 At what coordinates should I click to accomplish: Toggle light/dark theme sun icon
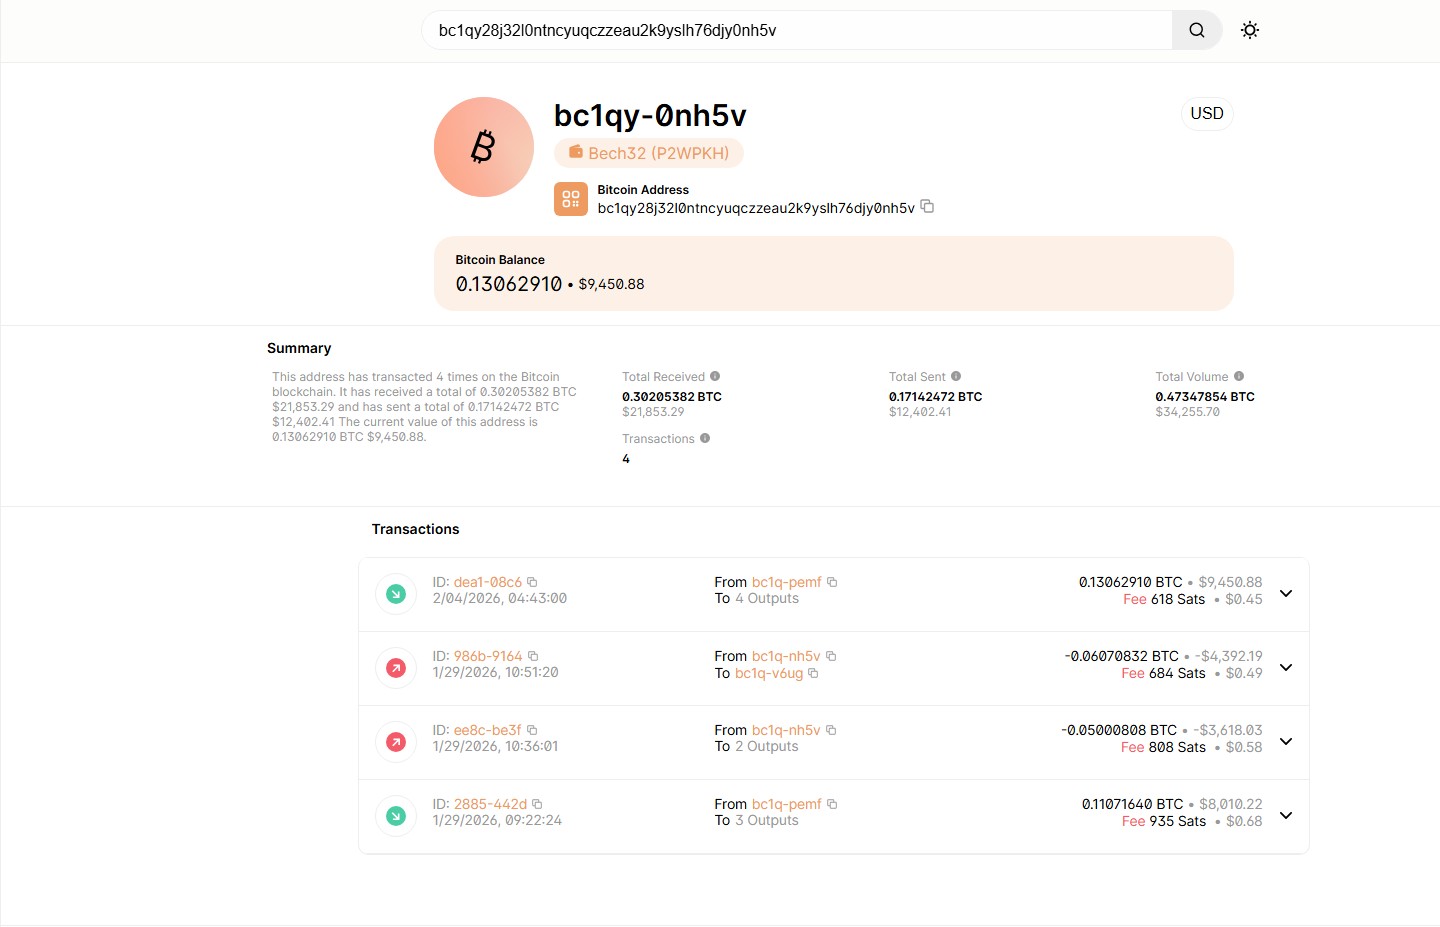(x=1249, y=30)
